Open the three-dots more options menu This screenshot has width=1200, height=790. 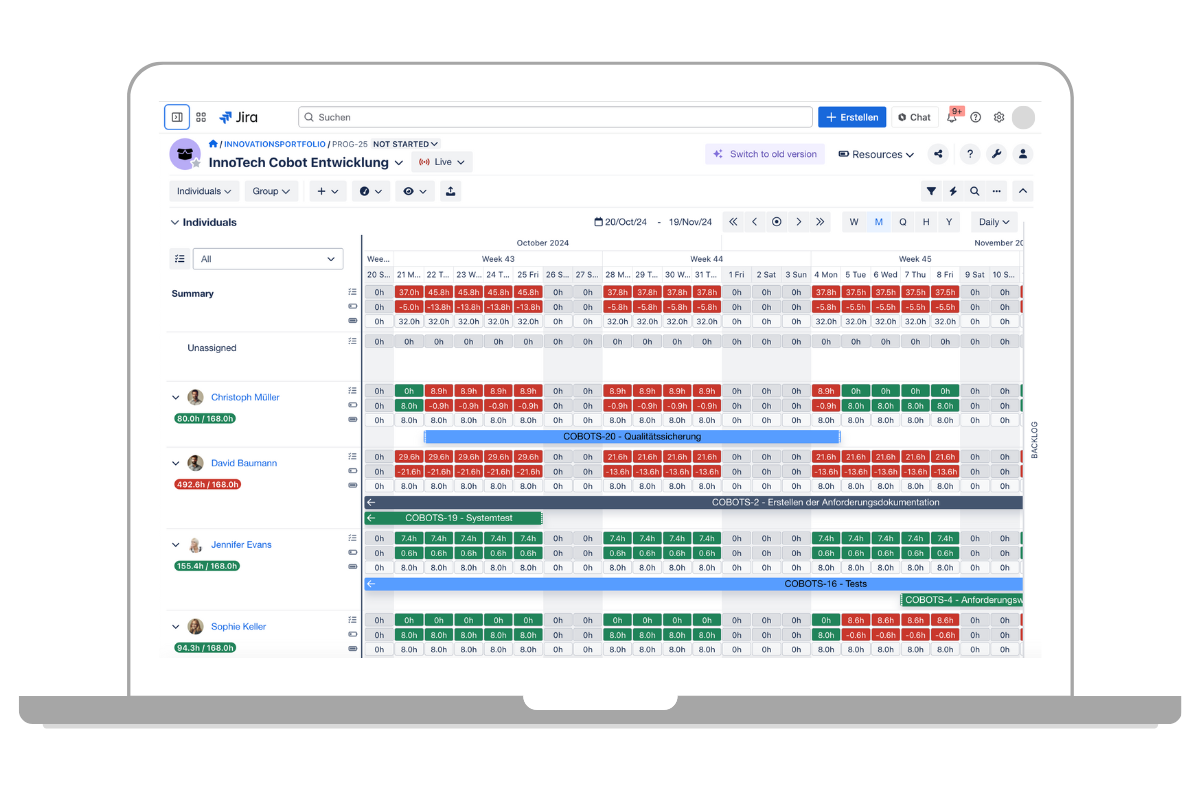tap(996, 191)
